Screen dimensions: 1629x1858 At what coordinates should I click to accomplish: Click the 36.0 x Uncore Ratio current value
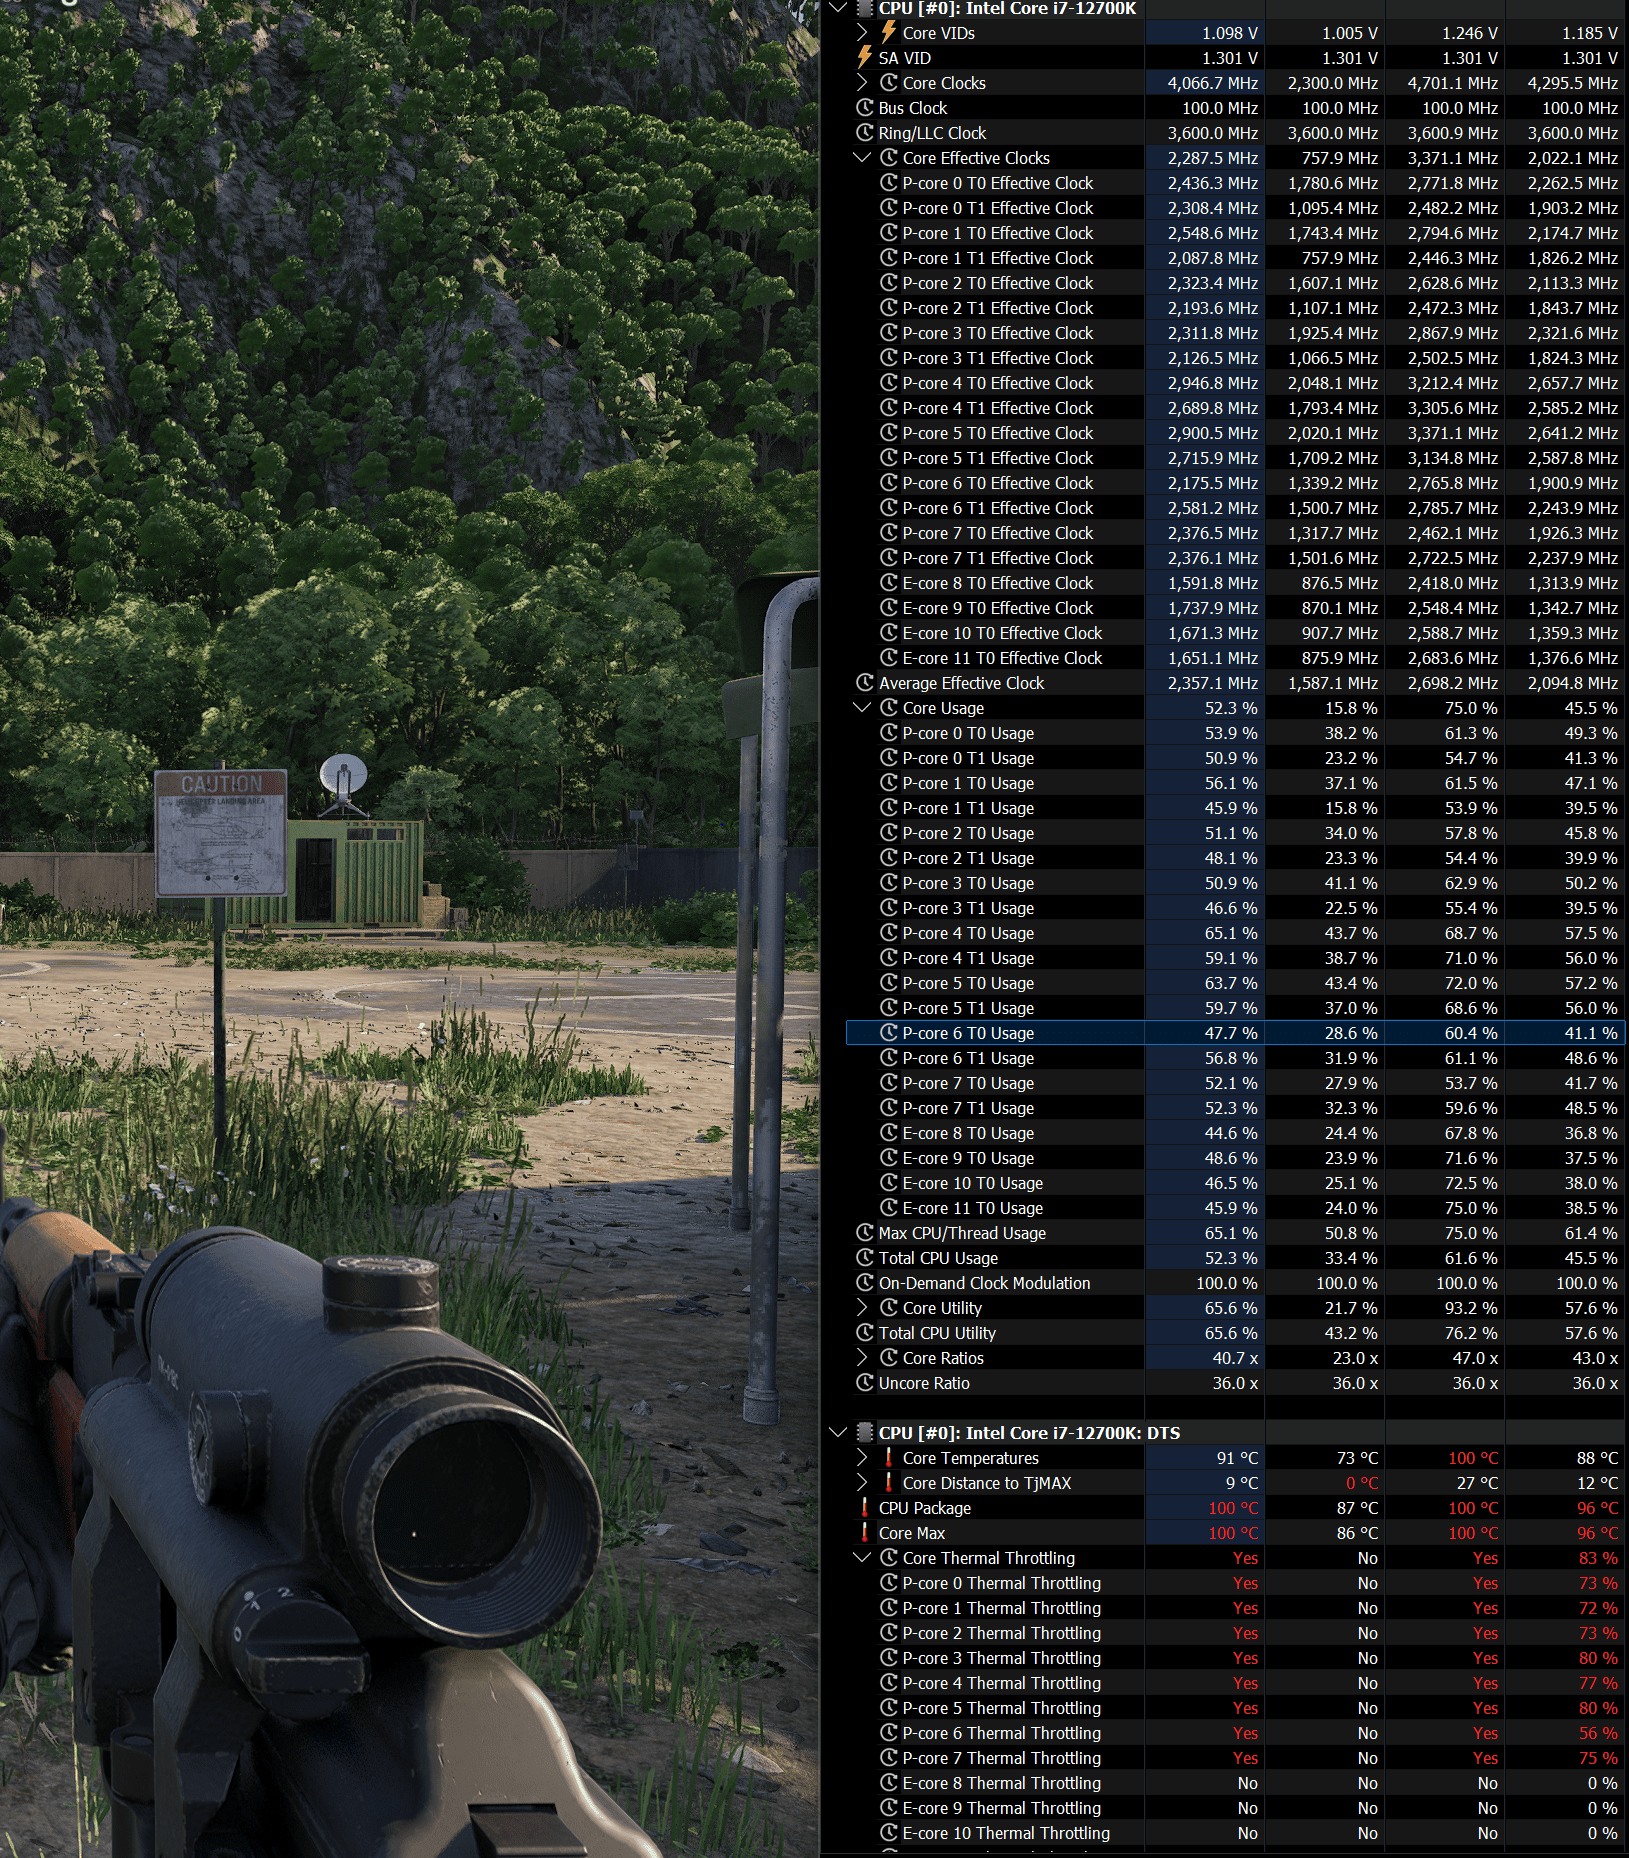click(1235, 1383)
